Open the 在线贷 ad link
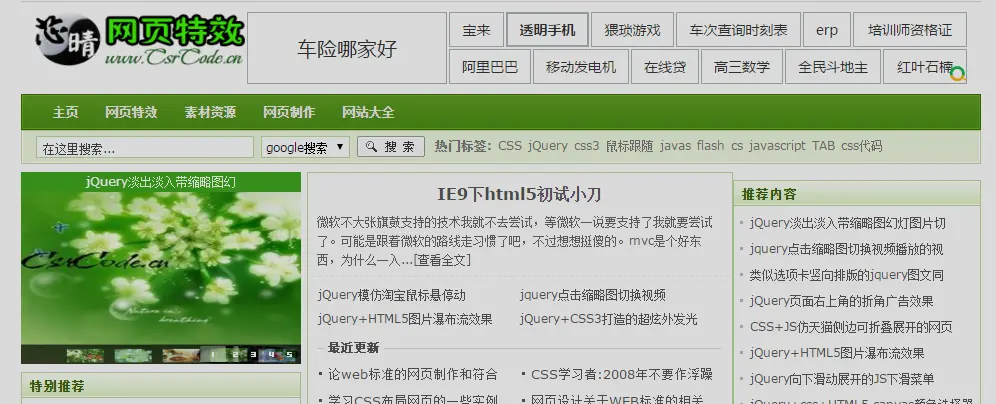Viewport: 996px width, 404px height. tap(665, 67)
